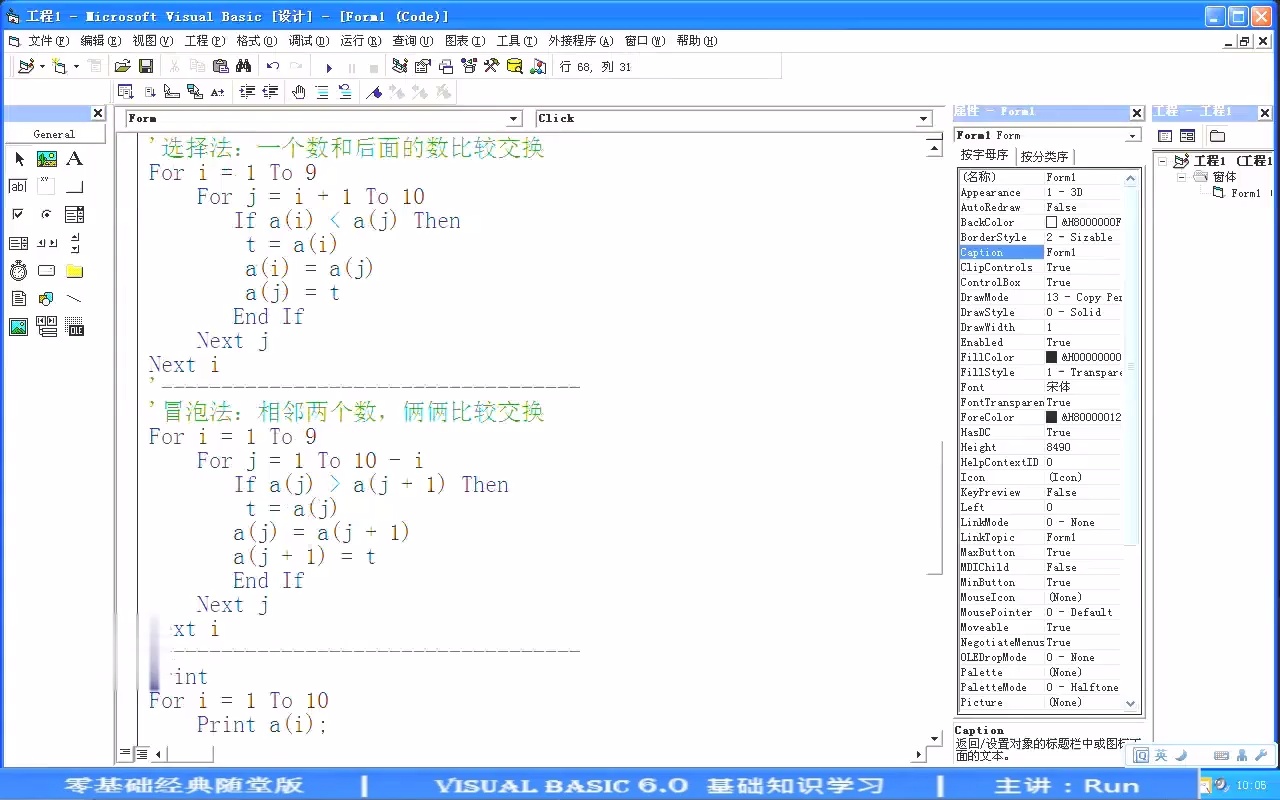
Task: Select the OLE container tool in toolbox
Action: 74,327
